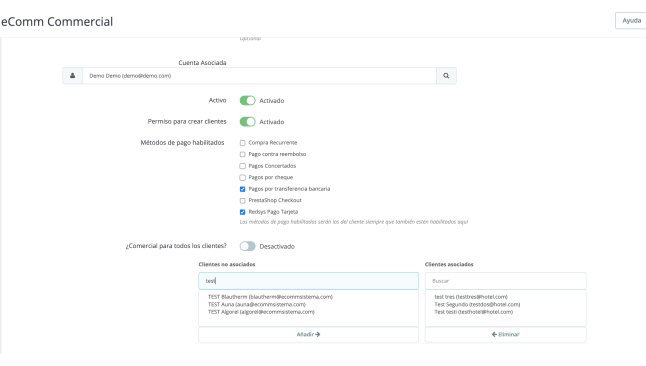The width and height of the screenshot is (646, 366).
Task: Click the user icon beside the account field
Action: pyautogui.click(x=73, y=76)
